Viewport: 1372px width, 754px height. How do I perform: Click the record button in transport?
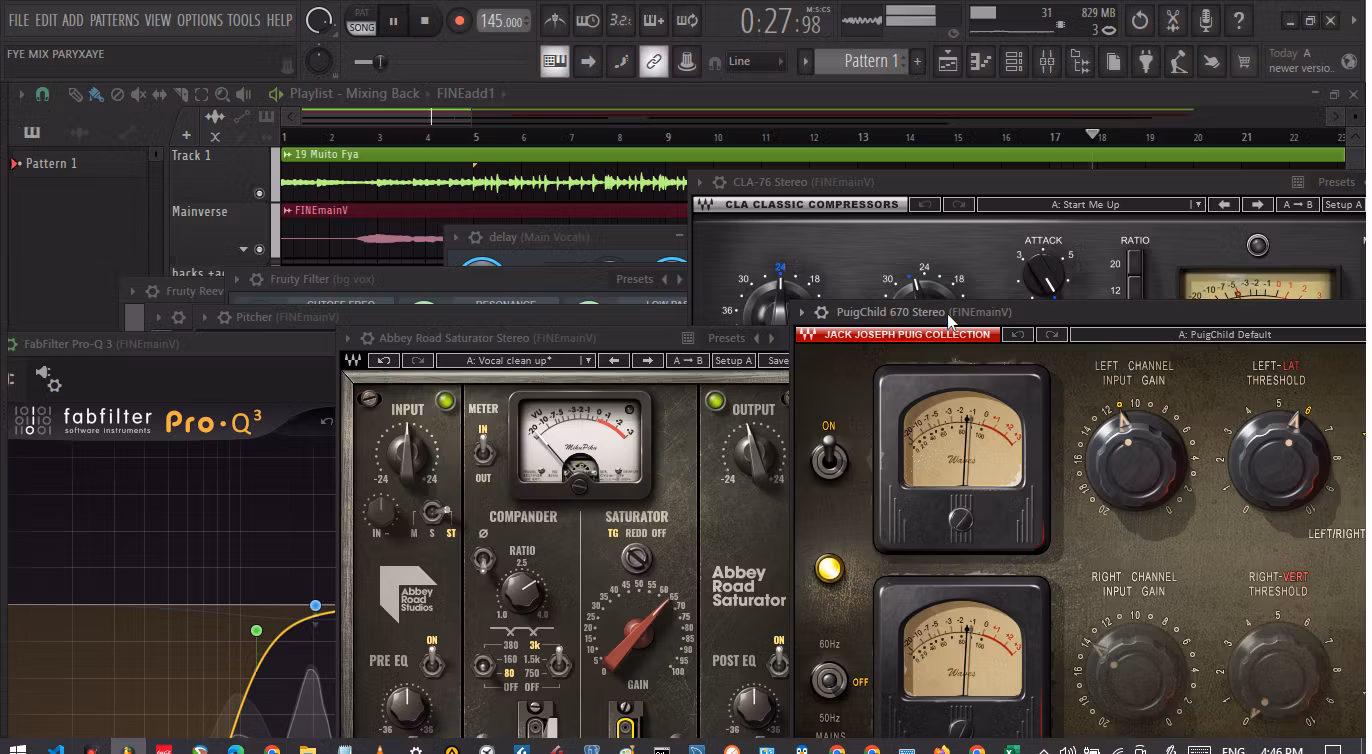pyautogui.click(x=459, y=20)
